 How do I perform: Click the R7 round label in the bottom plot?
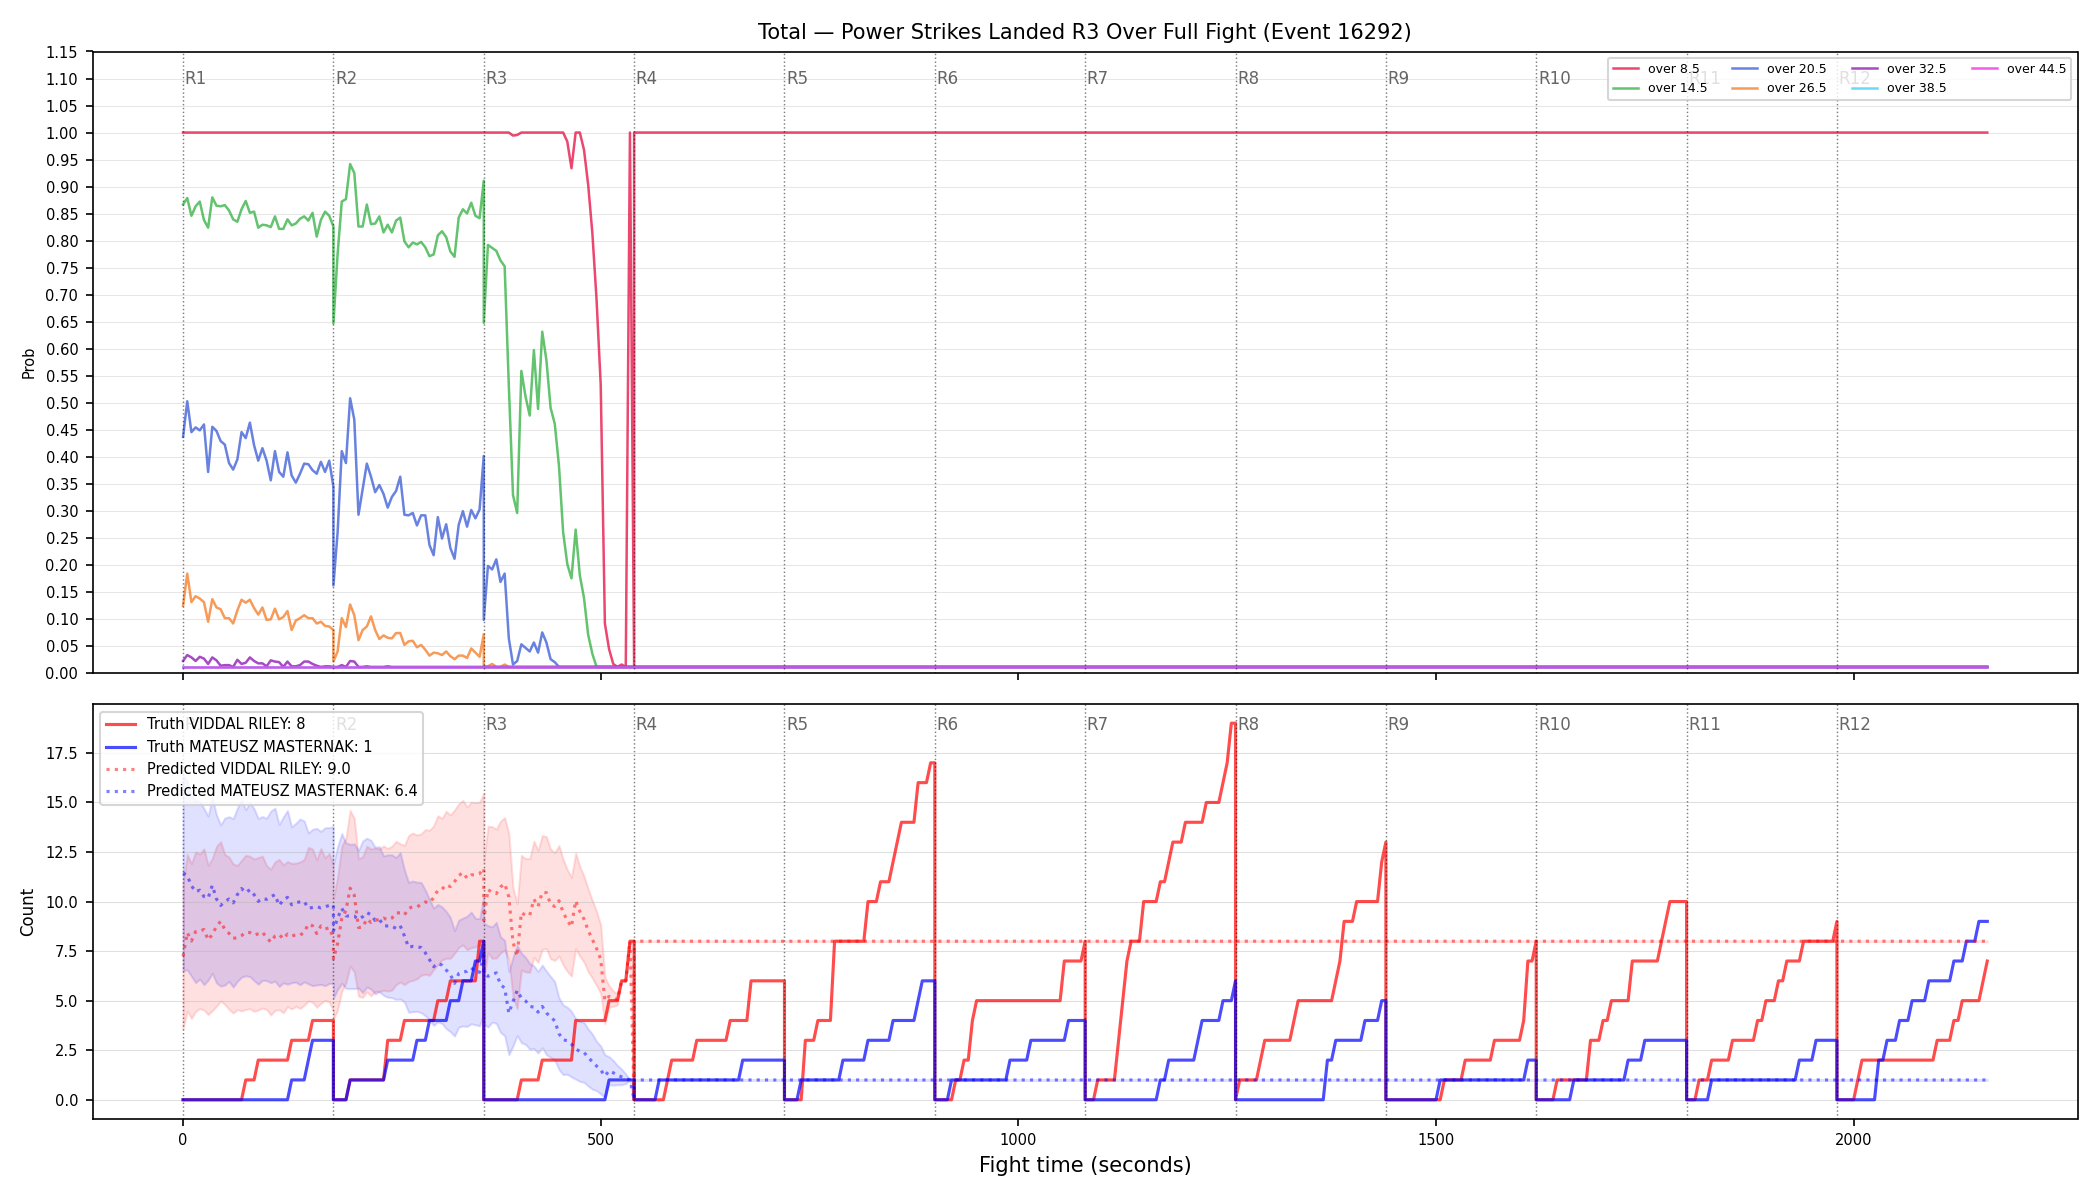pyautogui.click(x=1098, y=724)
